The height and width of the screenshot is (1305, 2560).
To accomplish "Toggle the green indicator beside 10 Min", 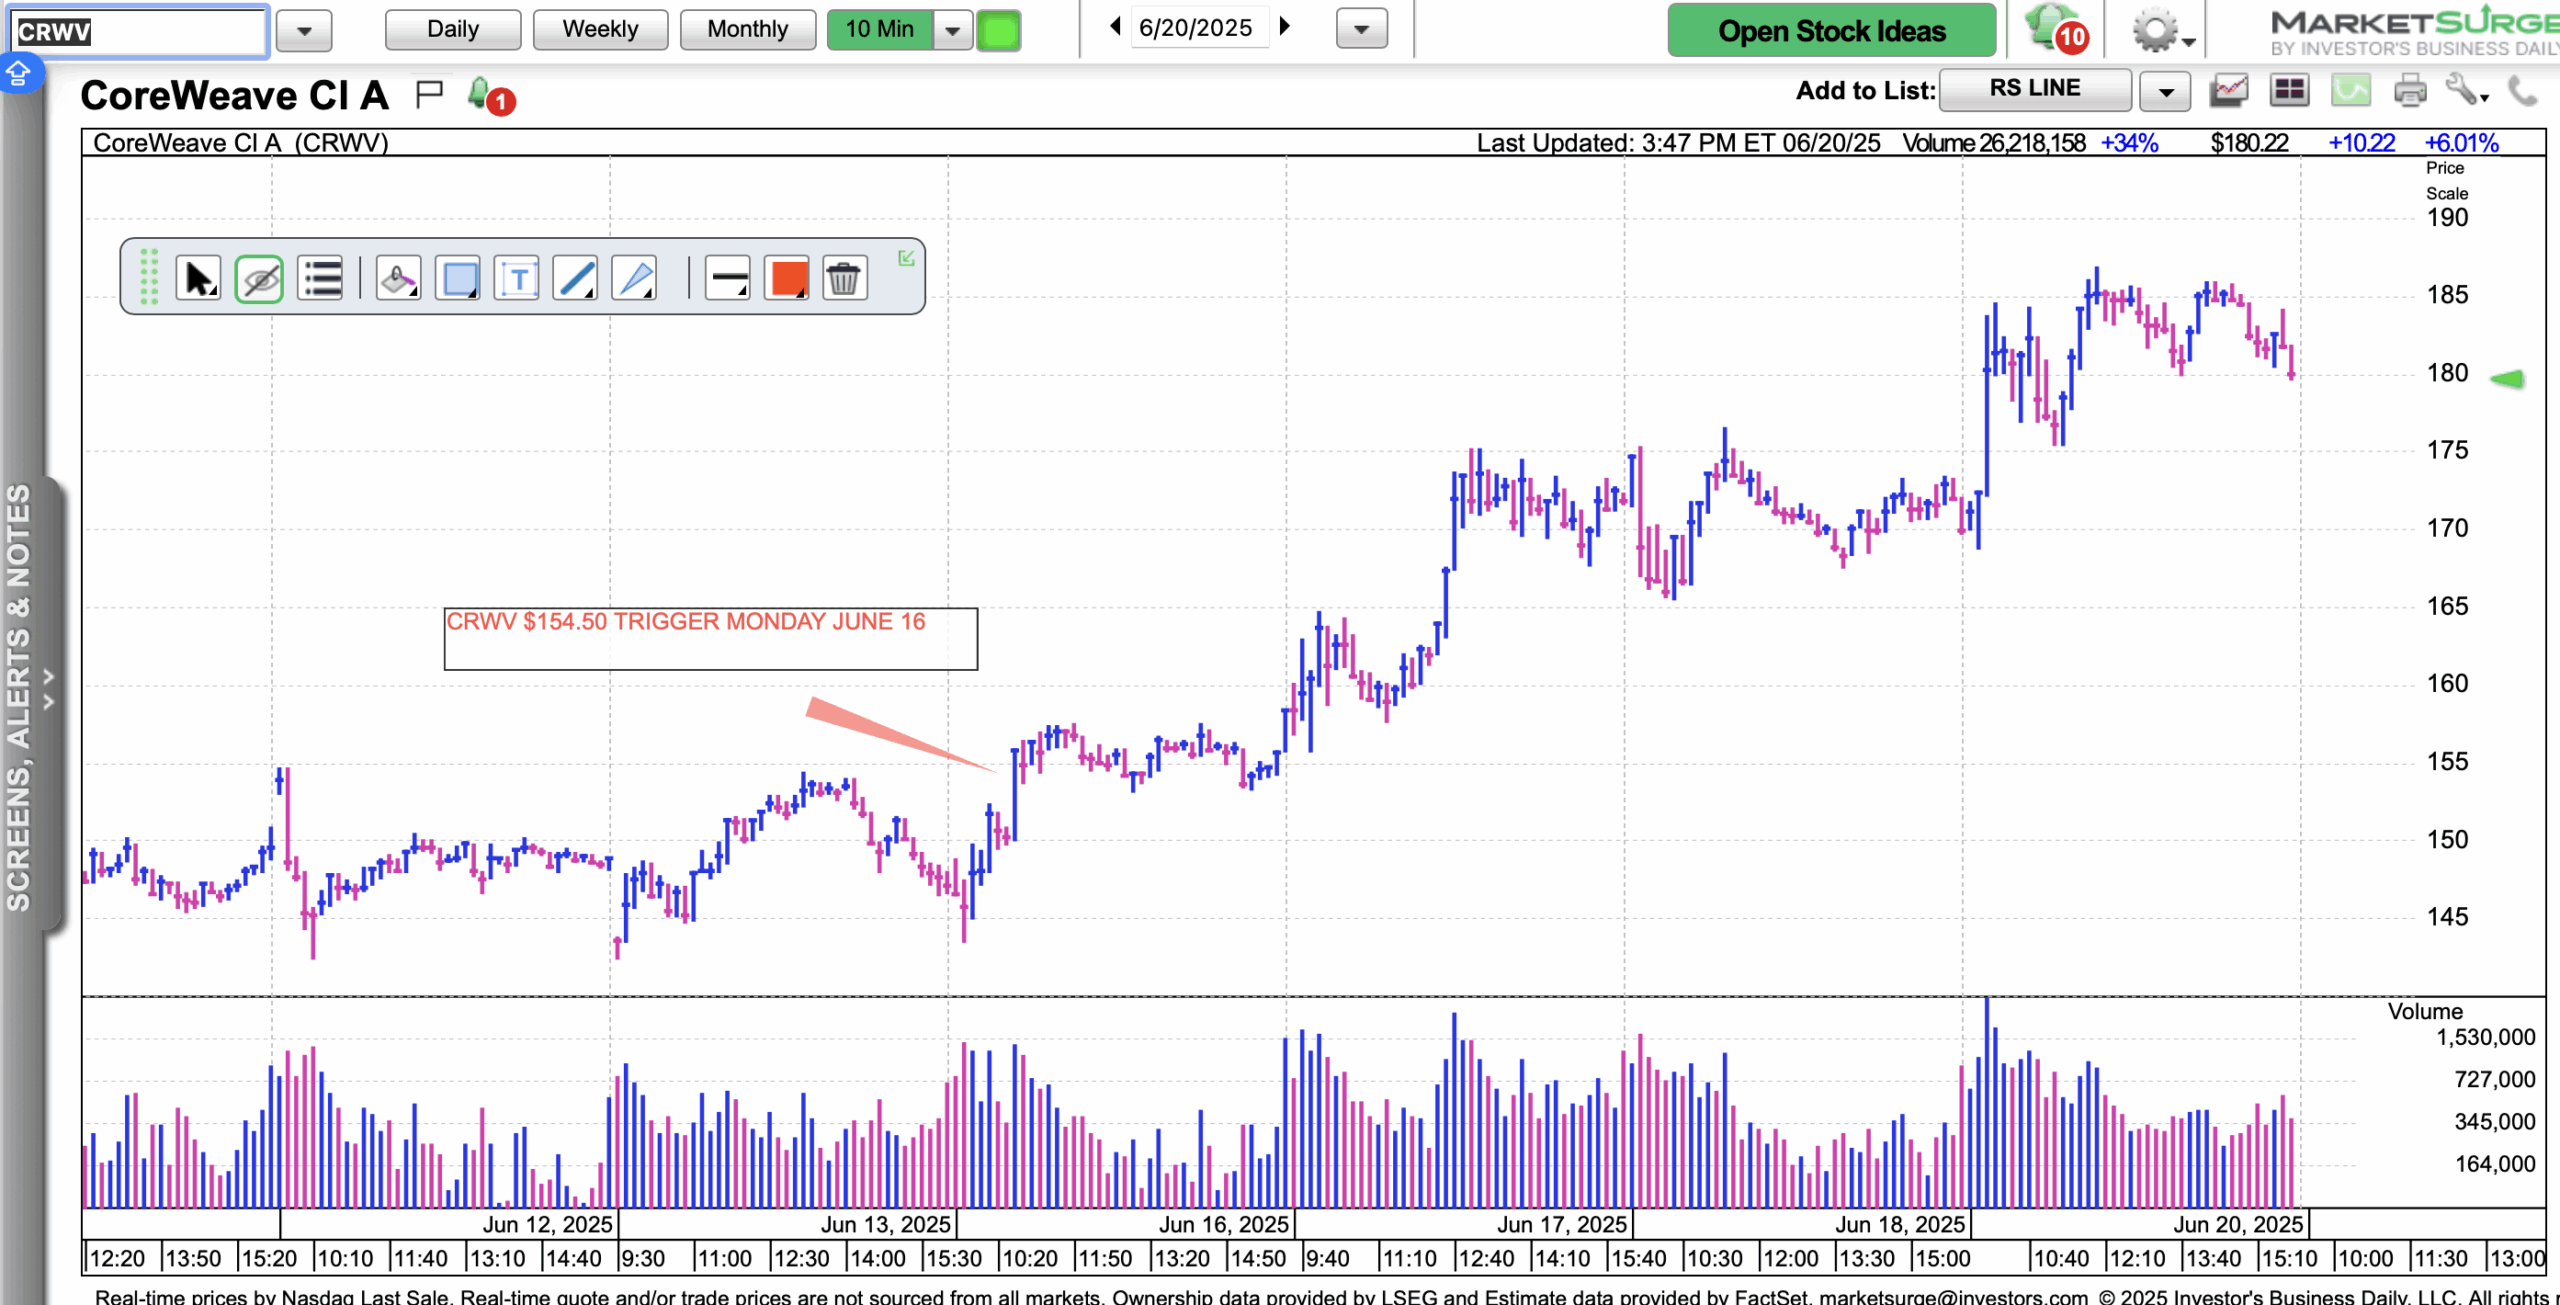I will tap(998, 30).
